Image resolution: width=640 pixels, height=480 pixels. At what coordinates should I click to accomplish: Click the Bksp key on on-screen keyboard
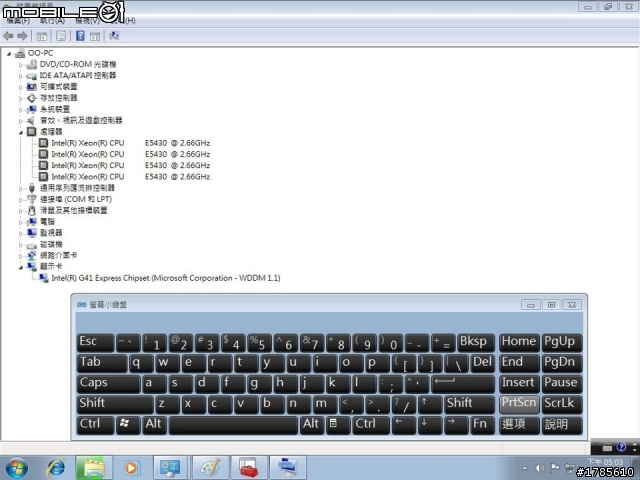[x=476, y=343]
